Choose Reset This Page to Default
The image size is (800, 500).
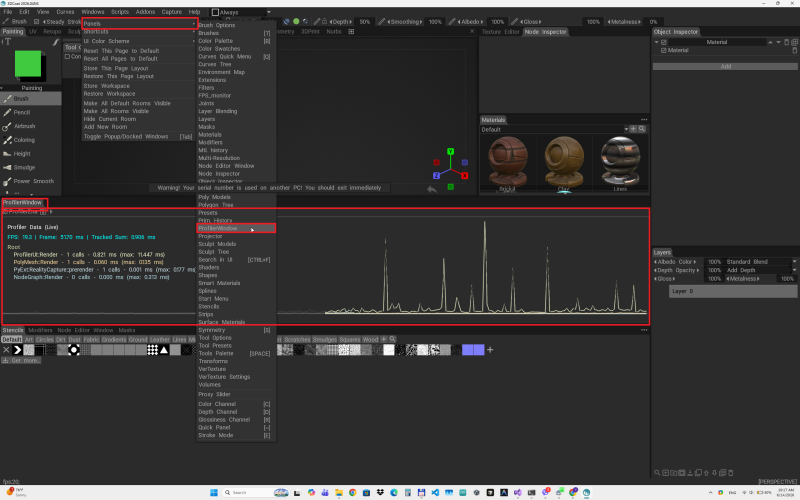point(121,51)
